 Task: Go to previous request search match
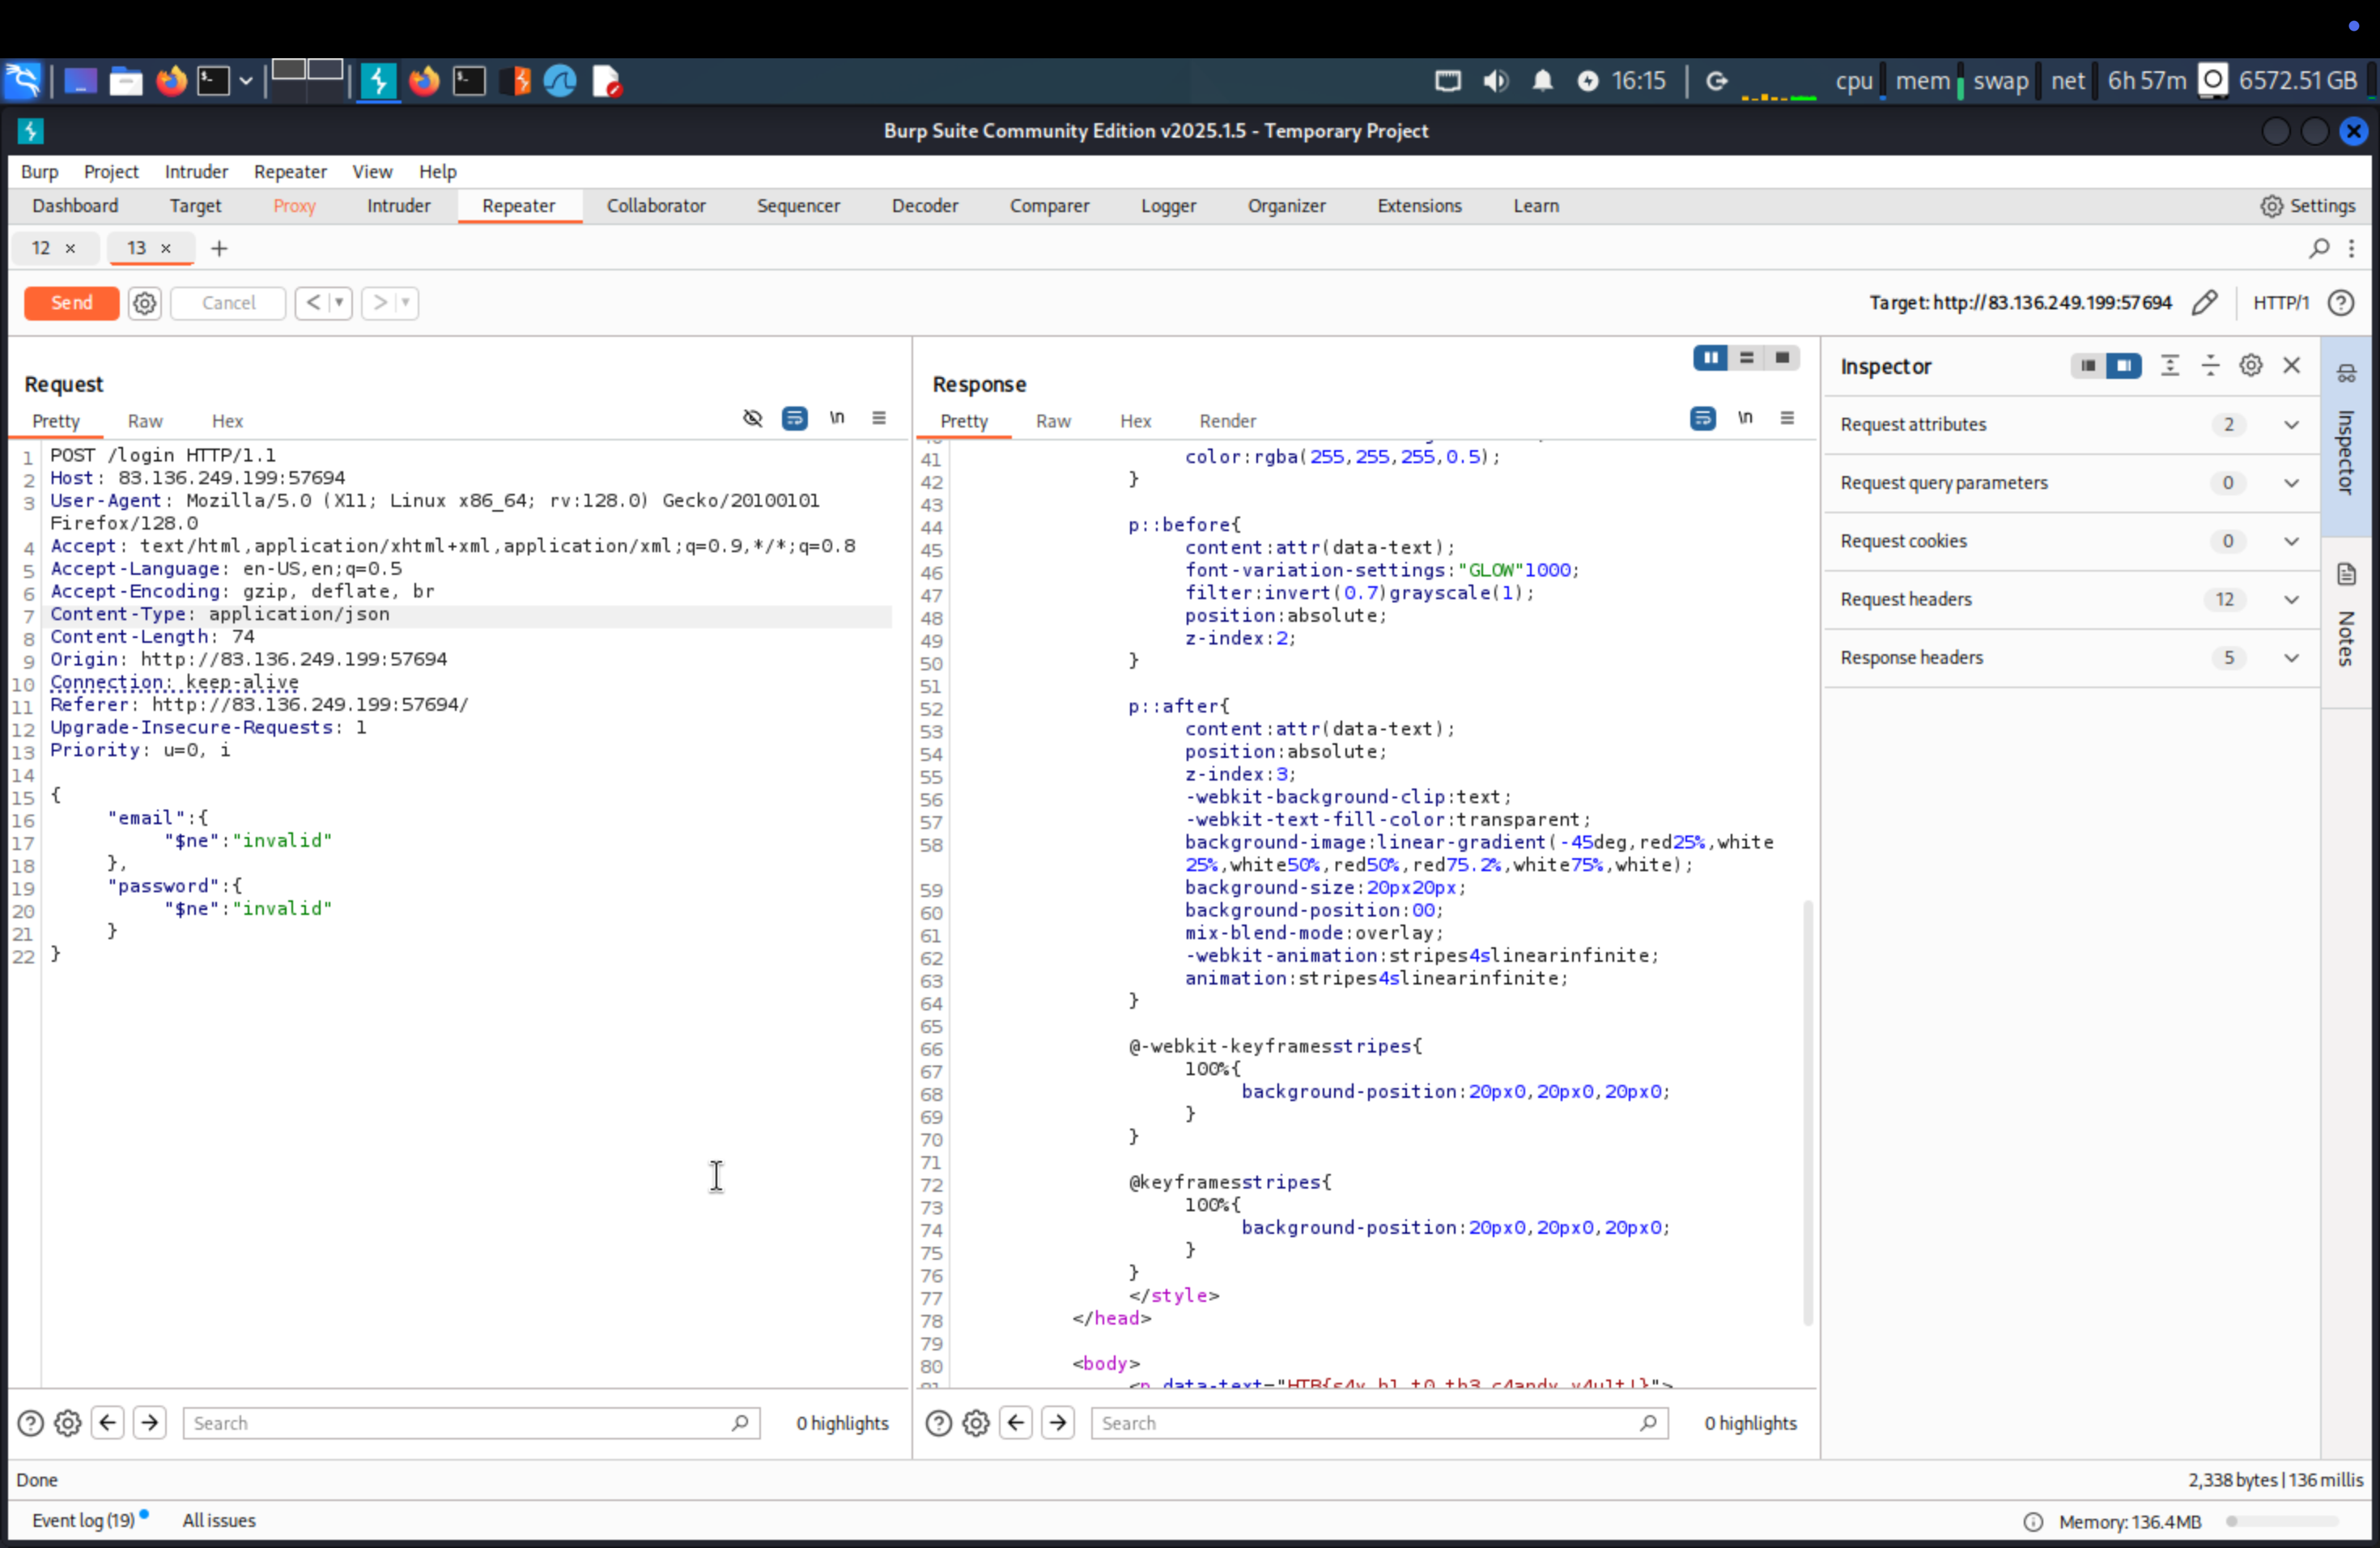(108, 1423)
